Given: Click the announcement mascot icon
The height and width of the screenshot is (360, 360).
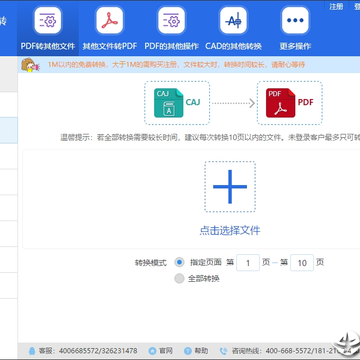Looking at the screenshot, I should click(x=30, y=65).
